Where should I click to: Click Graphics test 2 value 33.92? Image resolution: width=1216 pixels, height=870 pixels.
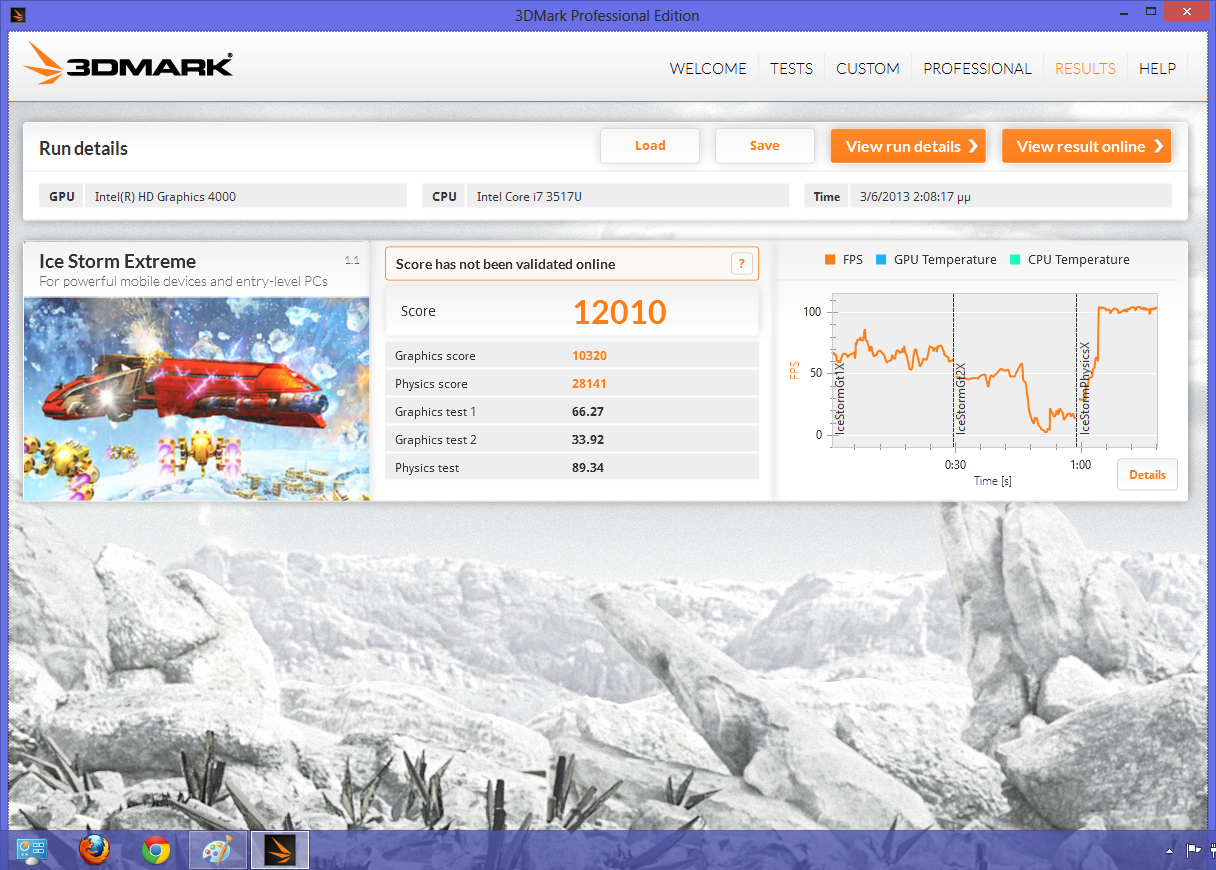point(588,440)
